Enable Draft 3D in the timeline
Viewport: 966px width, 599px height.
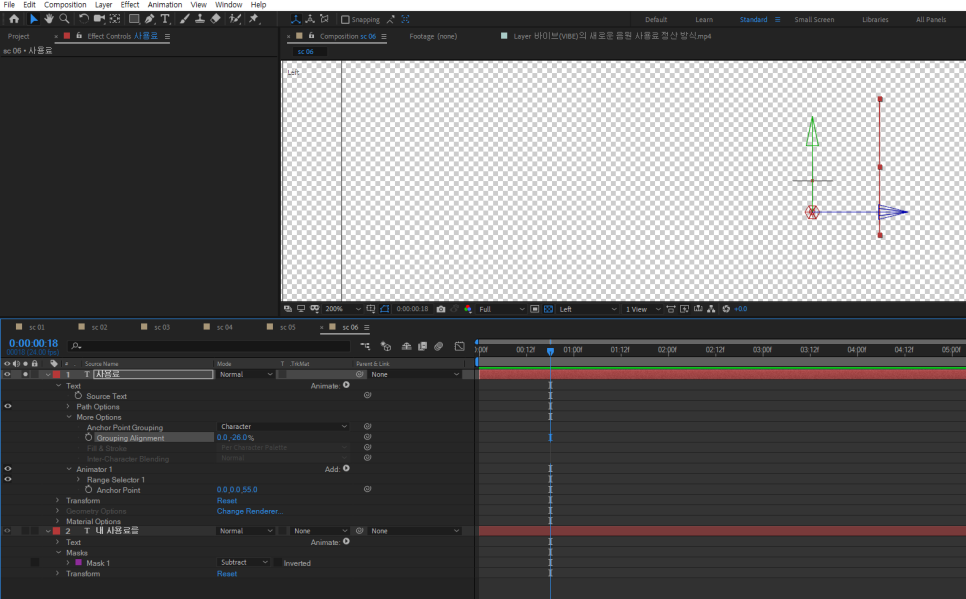[386, 346]
